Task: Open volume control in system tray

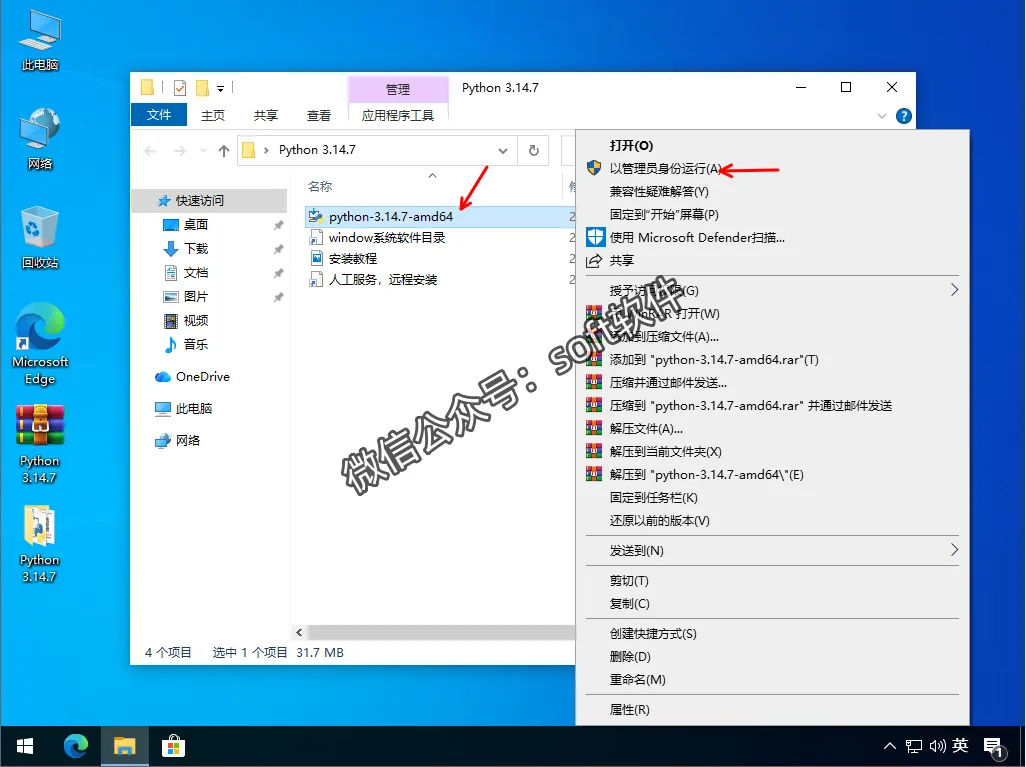Action: (x=937, y=746)
